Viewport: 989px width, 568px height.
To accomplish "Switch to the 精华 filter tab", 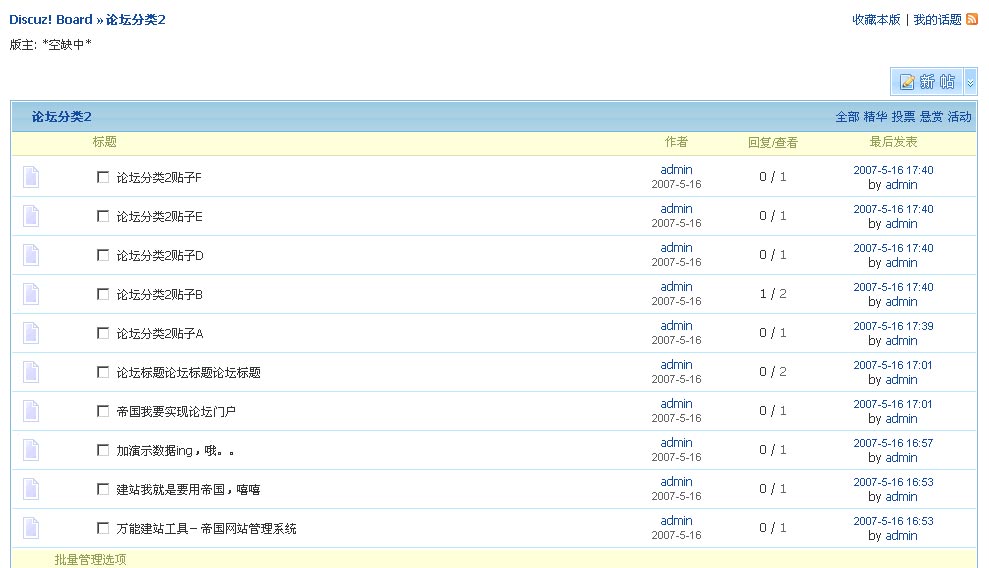I will tap(875, 117).
